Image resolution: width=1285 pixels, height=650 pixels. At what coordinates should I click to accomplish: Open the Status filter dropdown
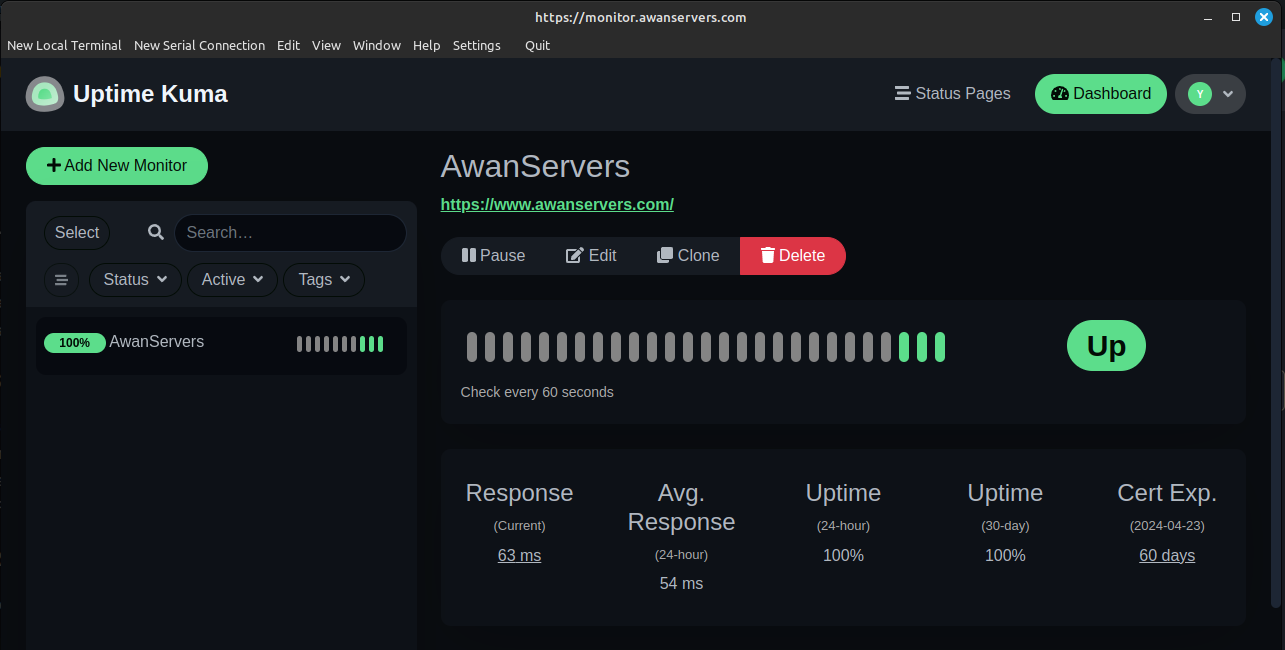click(135, 280)
